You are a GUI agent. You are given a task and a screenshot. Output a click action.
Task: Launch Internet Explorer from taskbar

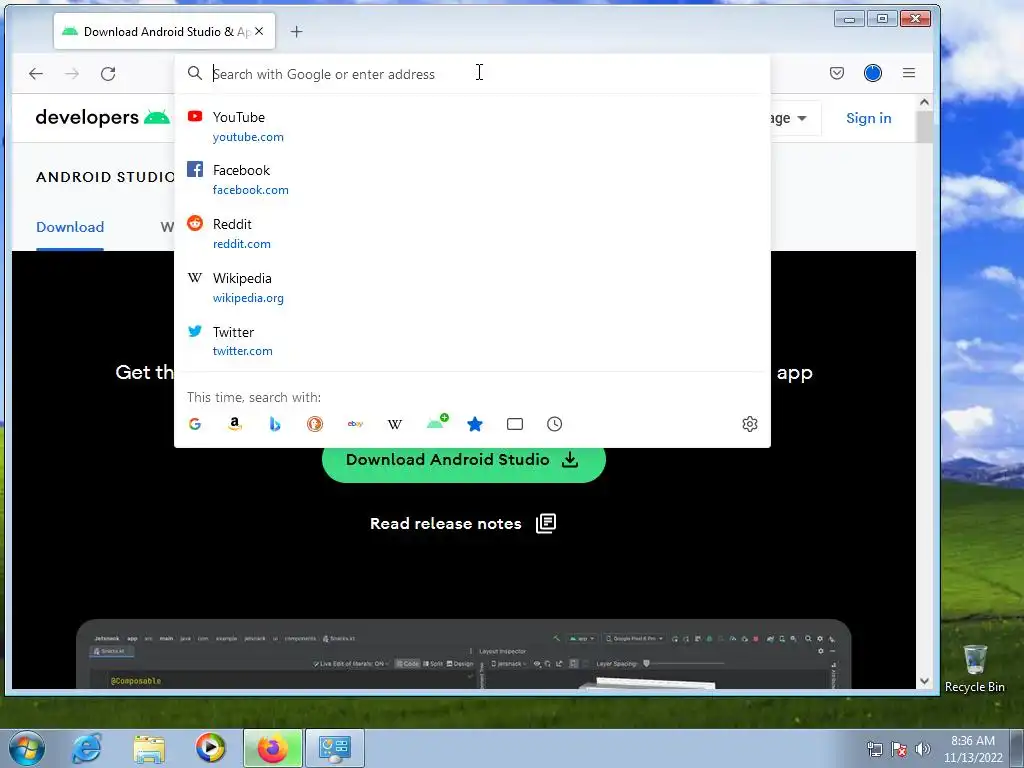point(87,748)
